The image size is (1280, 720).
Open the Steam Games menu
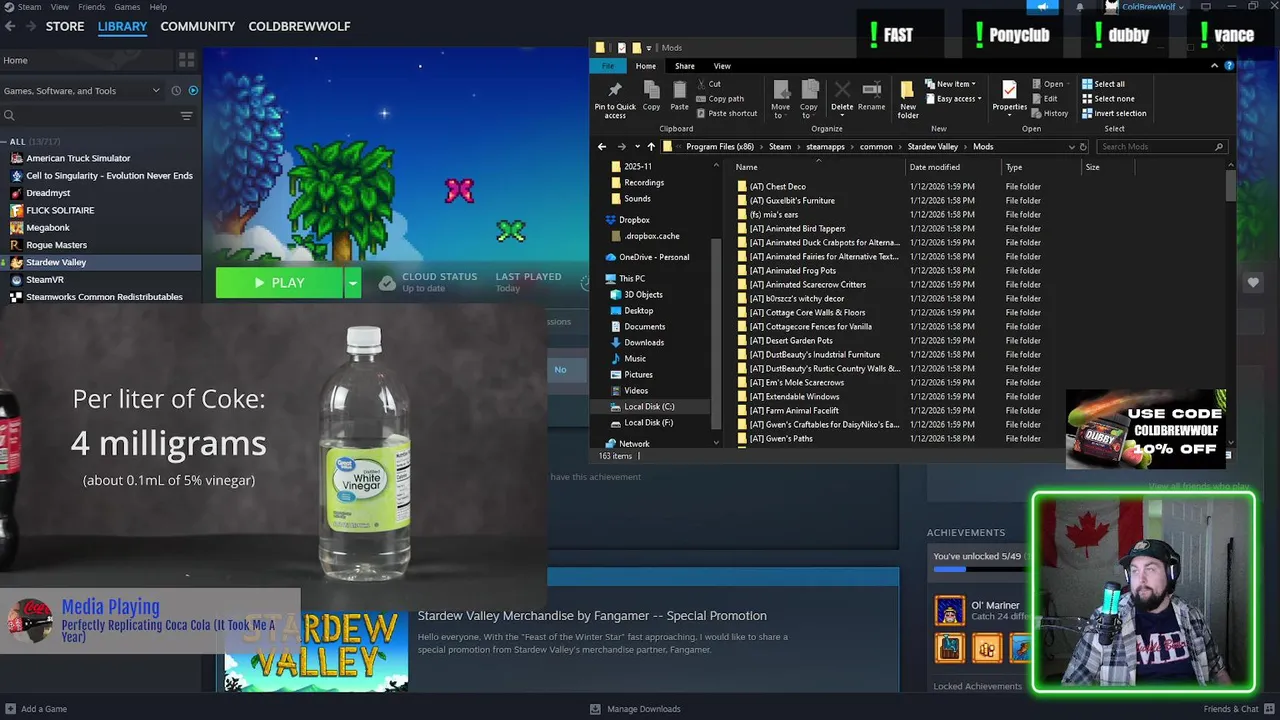127,7
